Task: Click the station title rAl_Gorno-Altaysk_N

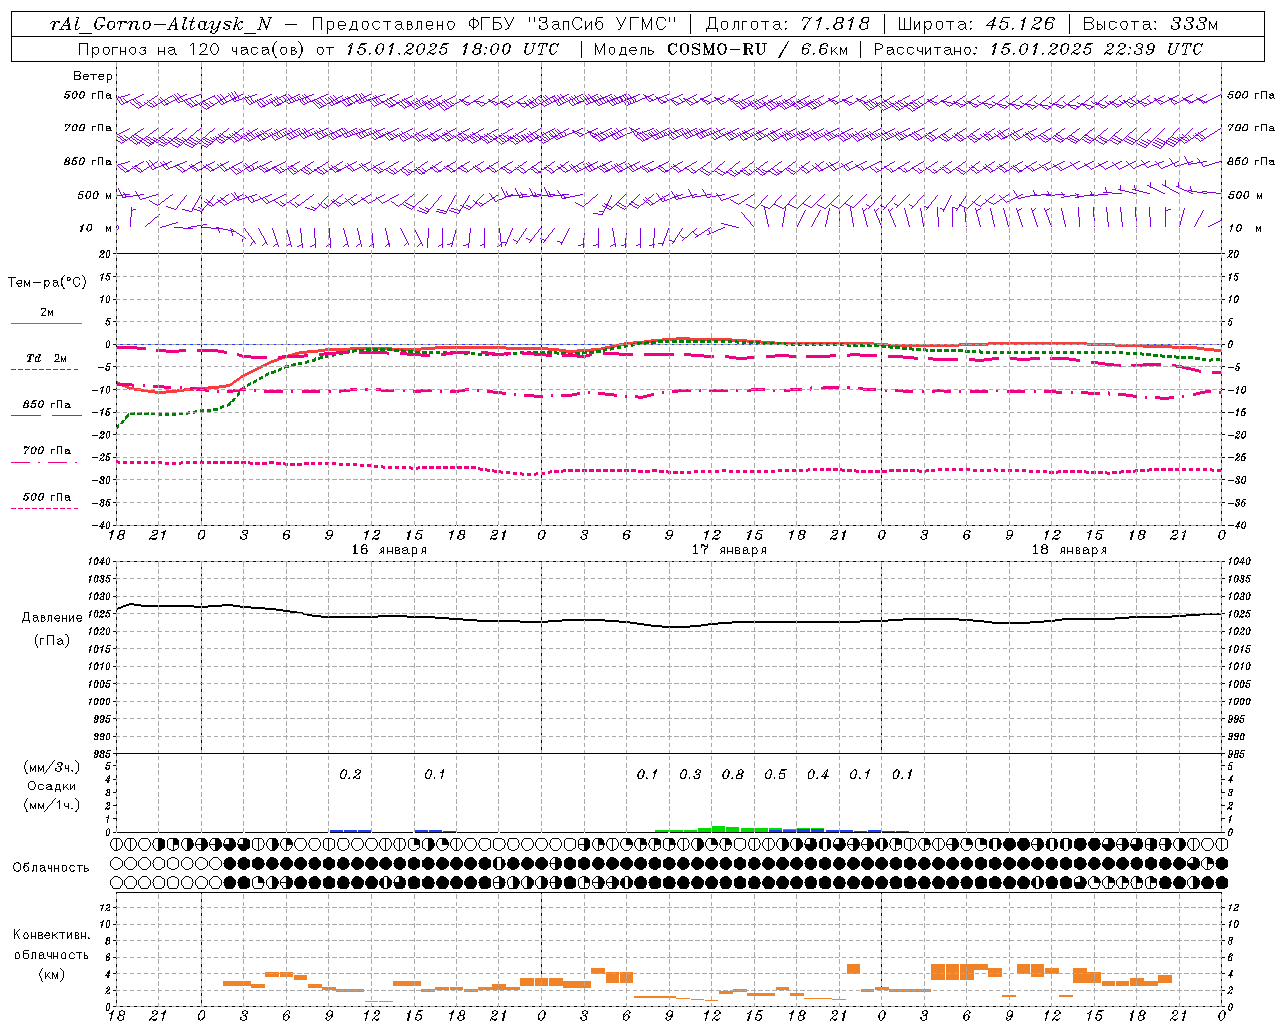Action: pyautogui.click(x=160, y=24)
